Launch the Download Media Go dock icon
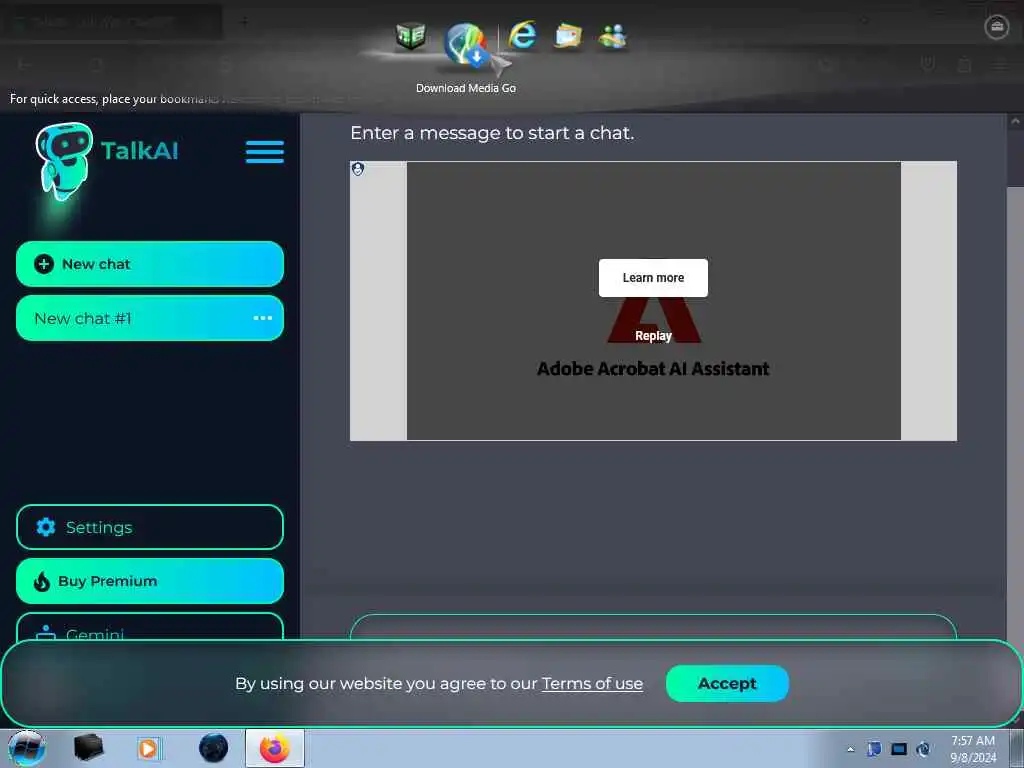Image resolution: width=1024 pixels, height=768 pixels. [465, 44]
